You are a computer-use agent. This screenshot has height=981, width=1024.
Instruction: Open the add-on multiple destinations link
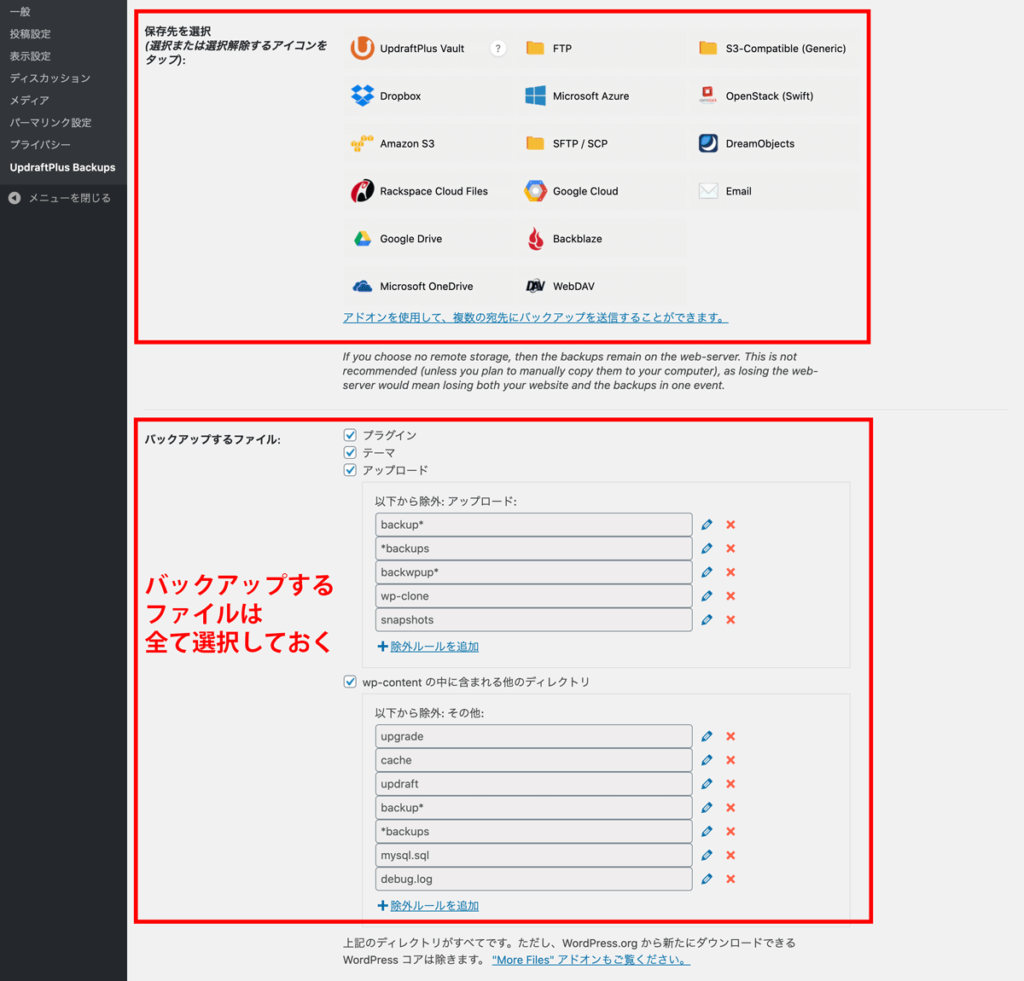click(x=536, y=317)
